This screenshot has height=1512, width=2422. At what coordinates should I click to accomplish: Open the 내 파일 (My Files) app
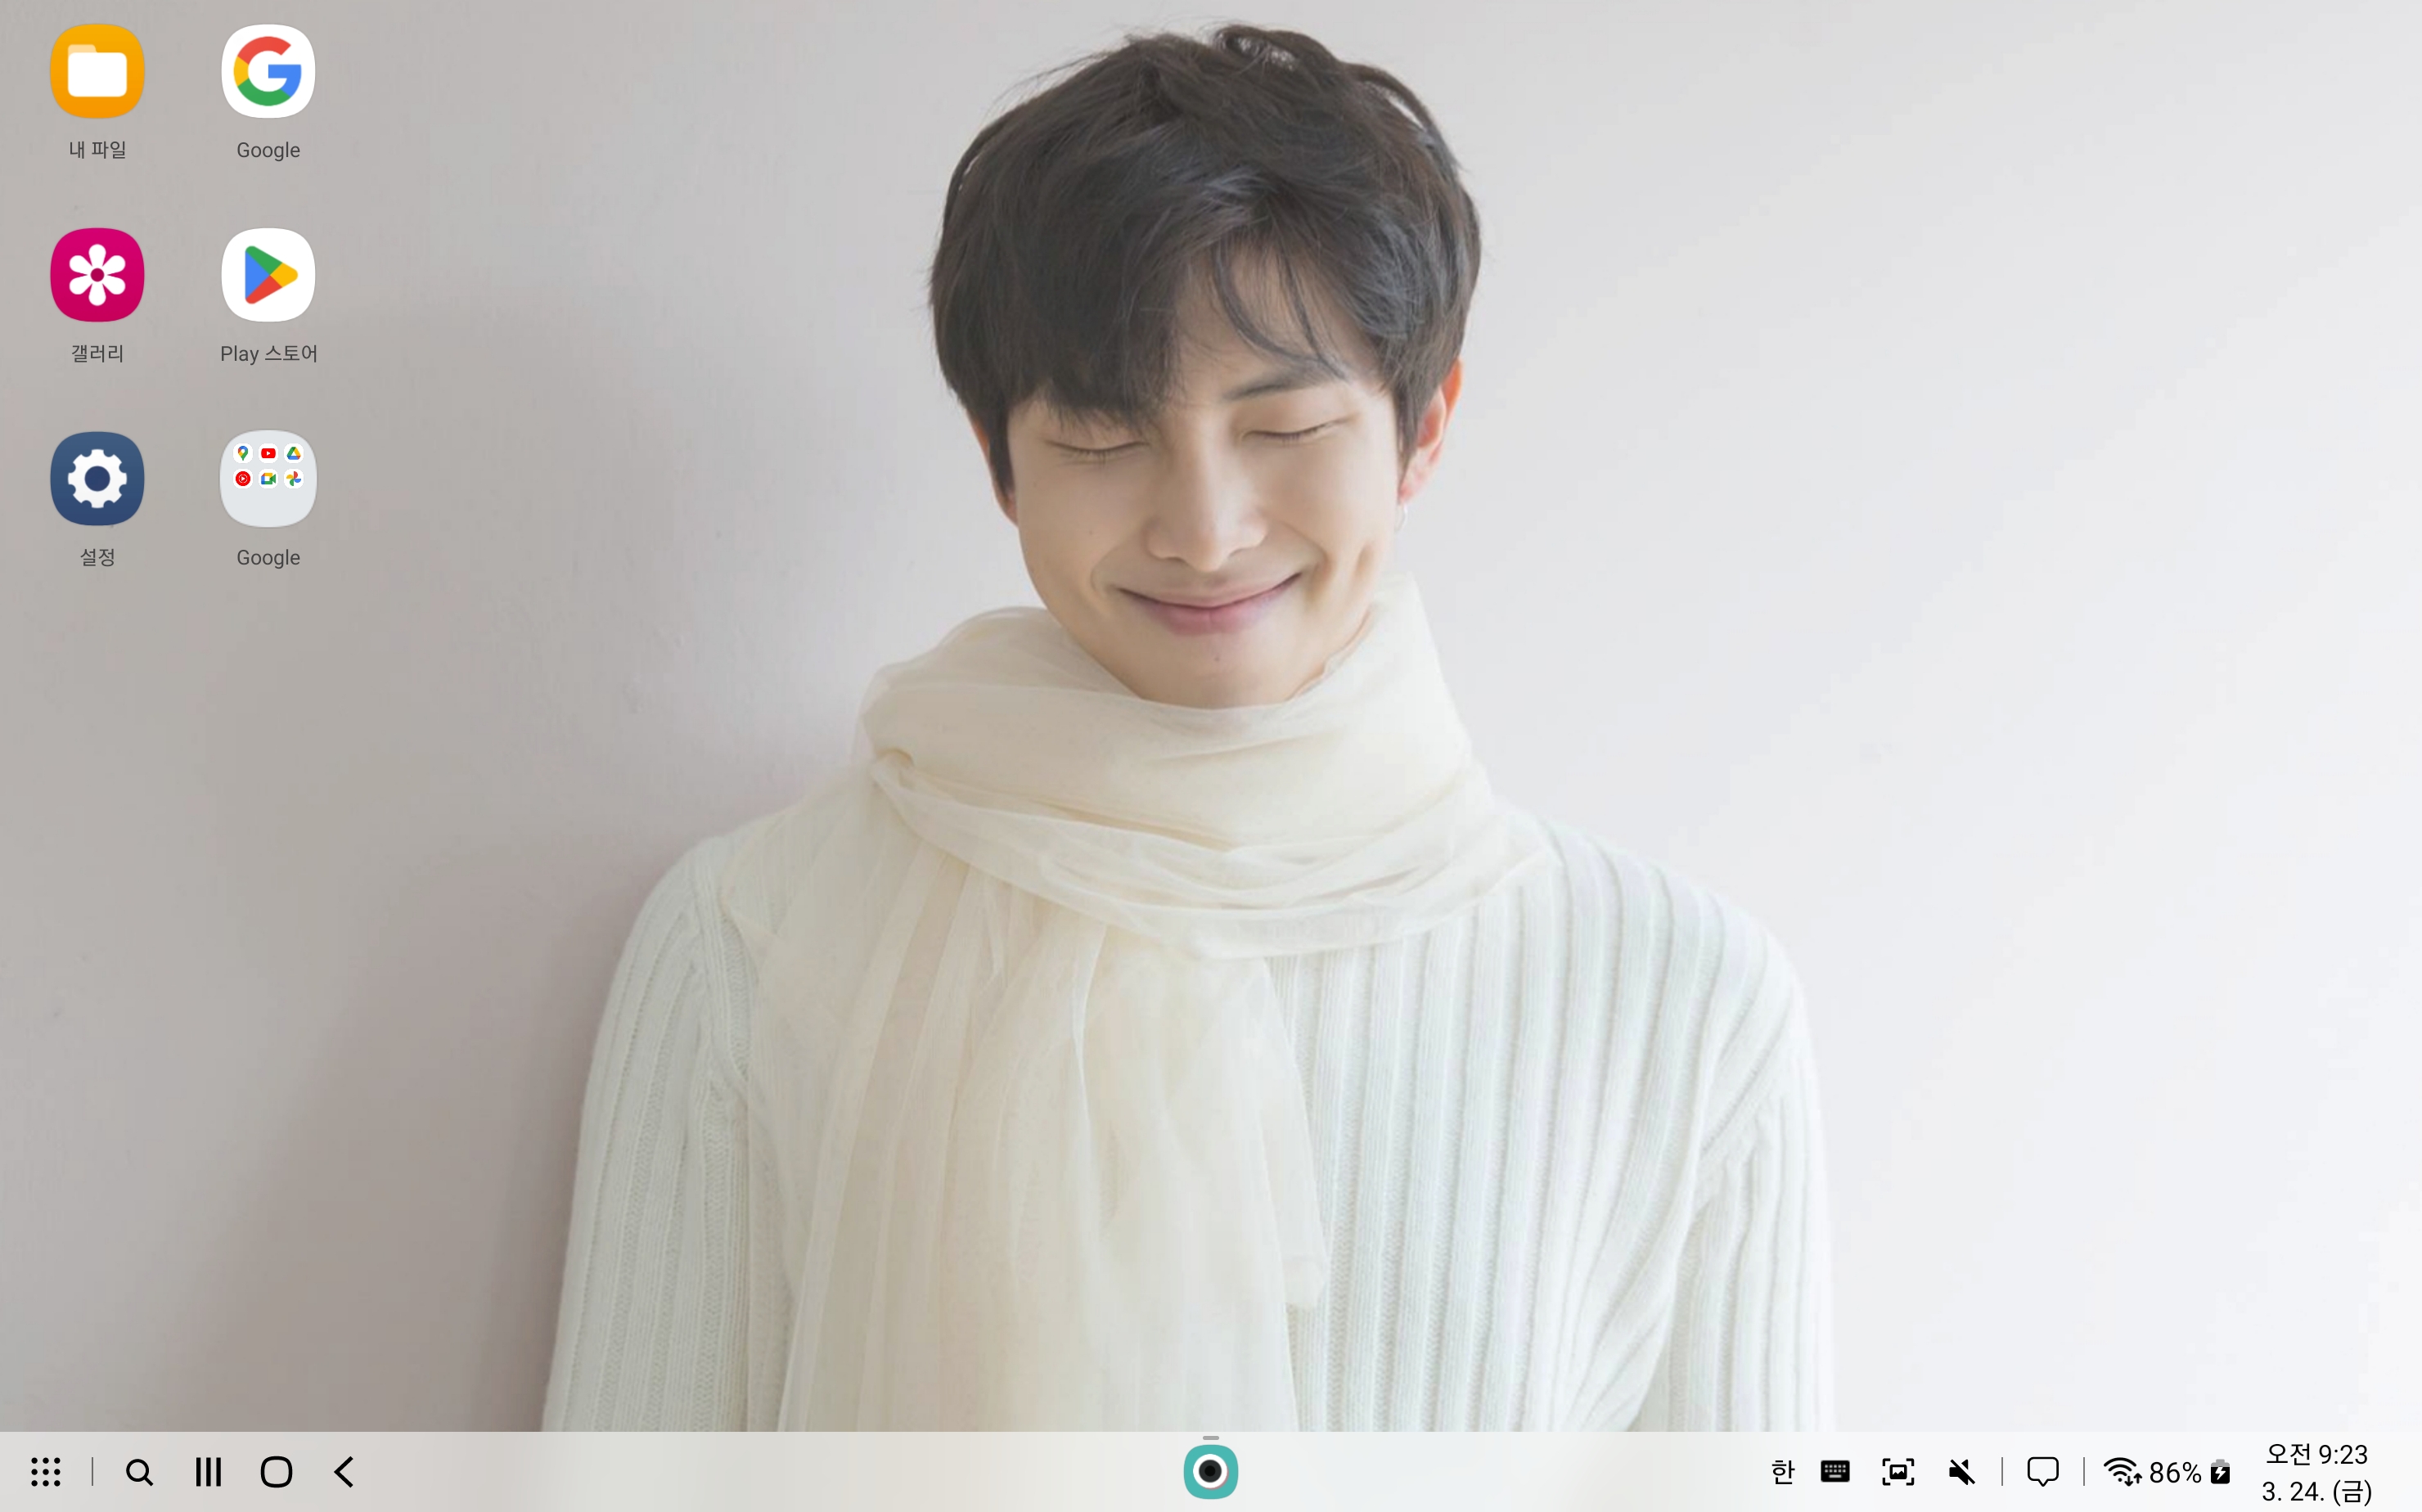pyautogui.click(x=97, y=72)
